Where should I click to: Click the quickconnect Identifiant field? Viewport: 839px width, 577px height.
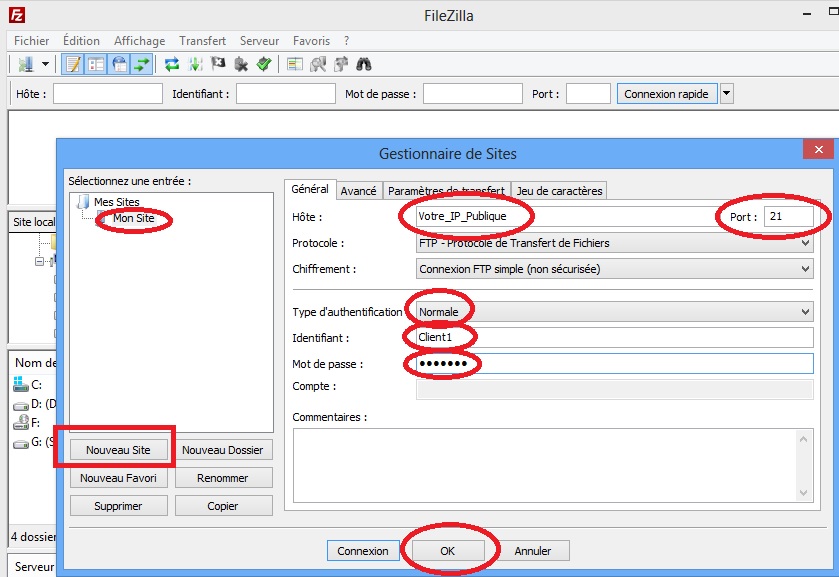(x=286, y=94)
